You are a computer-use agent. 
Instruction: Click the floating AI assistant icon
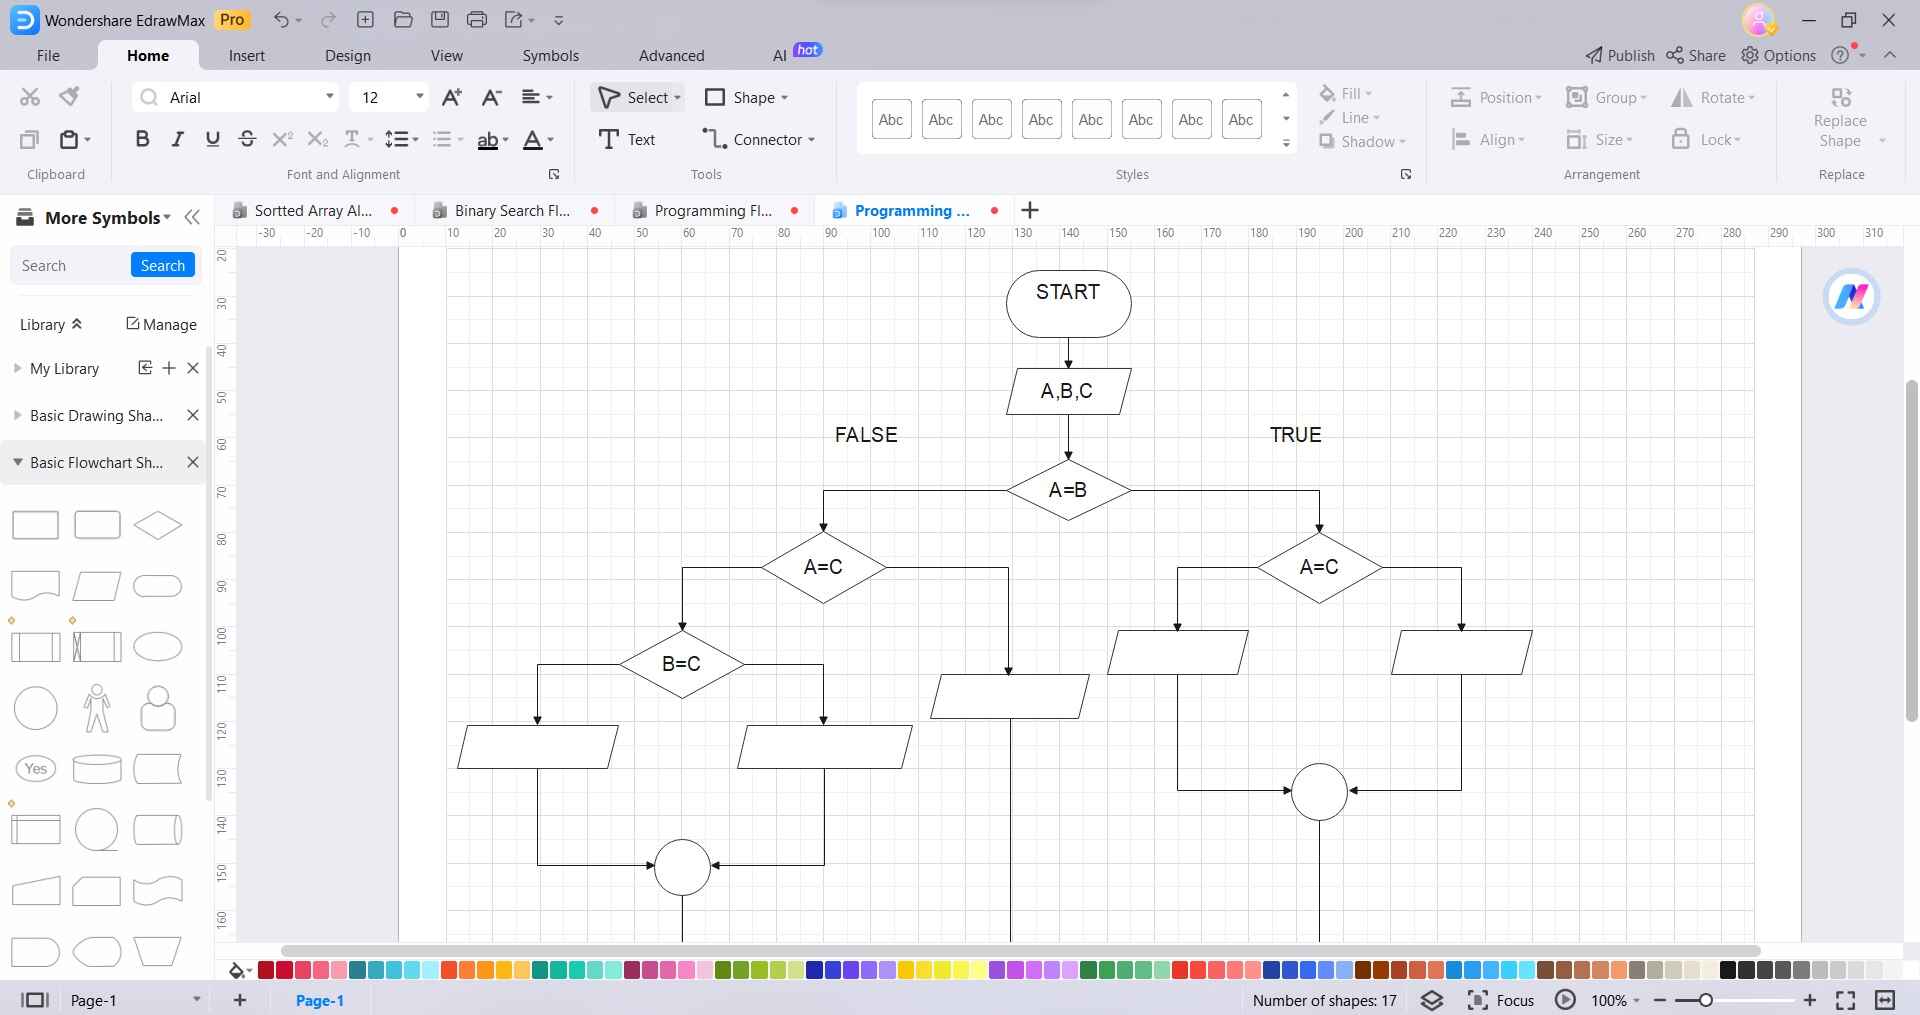[x=1851, y=297]
